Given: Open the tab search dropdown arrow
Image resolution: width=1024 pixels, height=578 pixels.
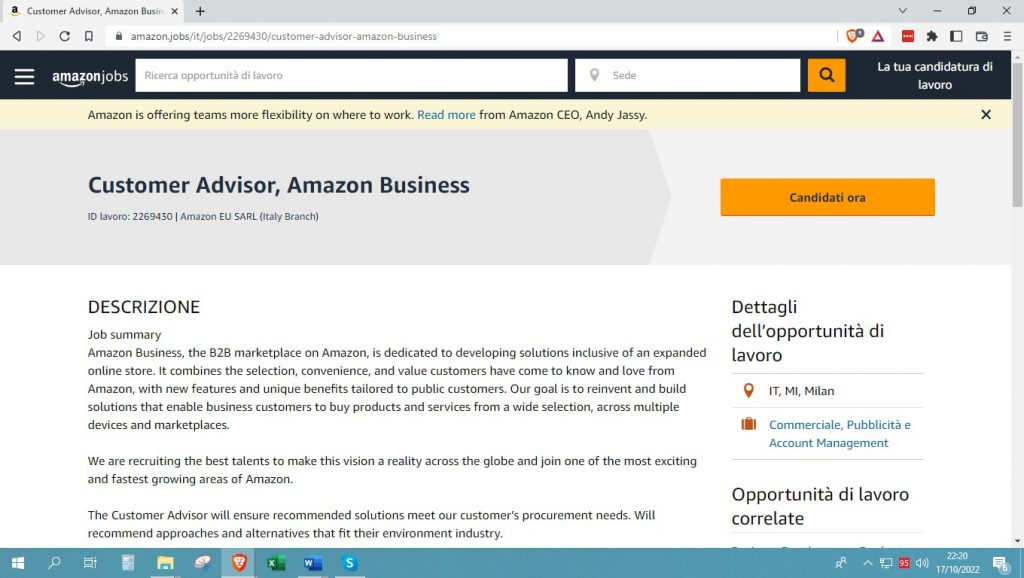Looking at the screenshot, I should click(903, 11).
